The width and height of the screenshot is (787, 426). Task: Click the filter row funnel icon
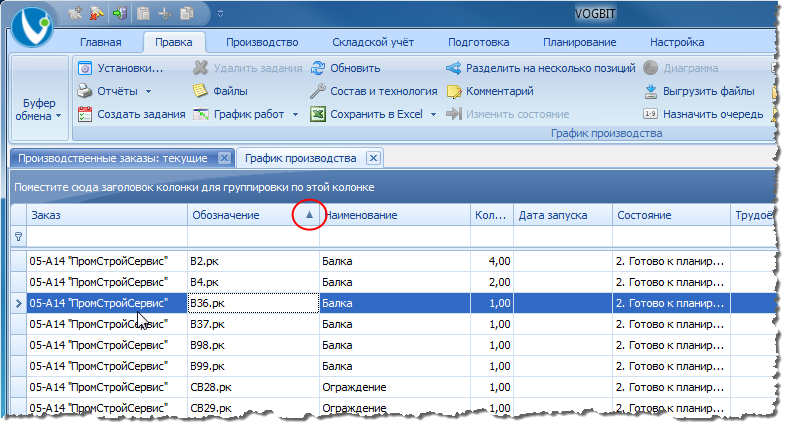(x=19, y=236)
